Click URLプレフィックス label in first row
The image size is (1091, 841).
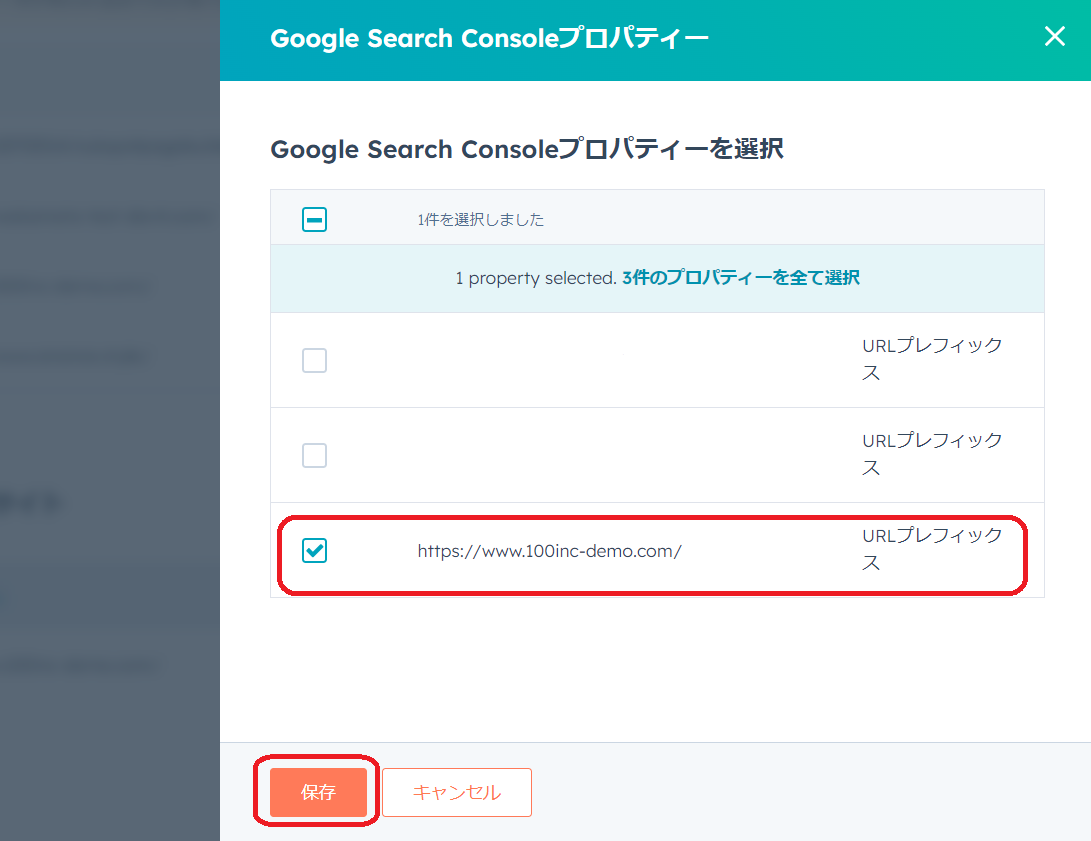[932, 359]
